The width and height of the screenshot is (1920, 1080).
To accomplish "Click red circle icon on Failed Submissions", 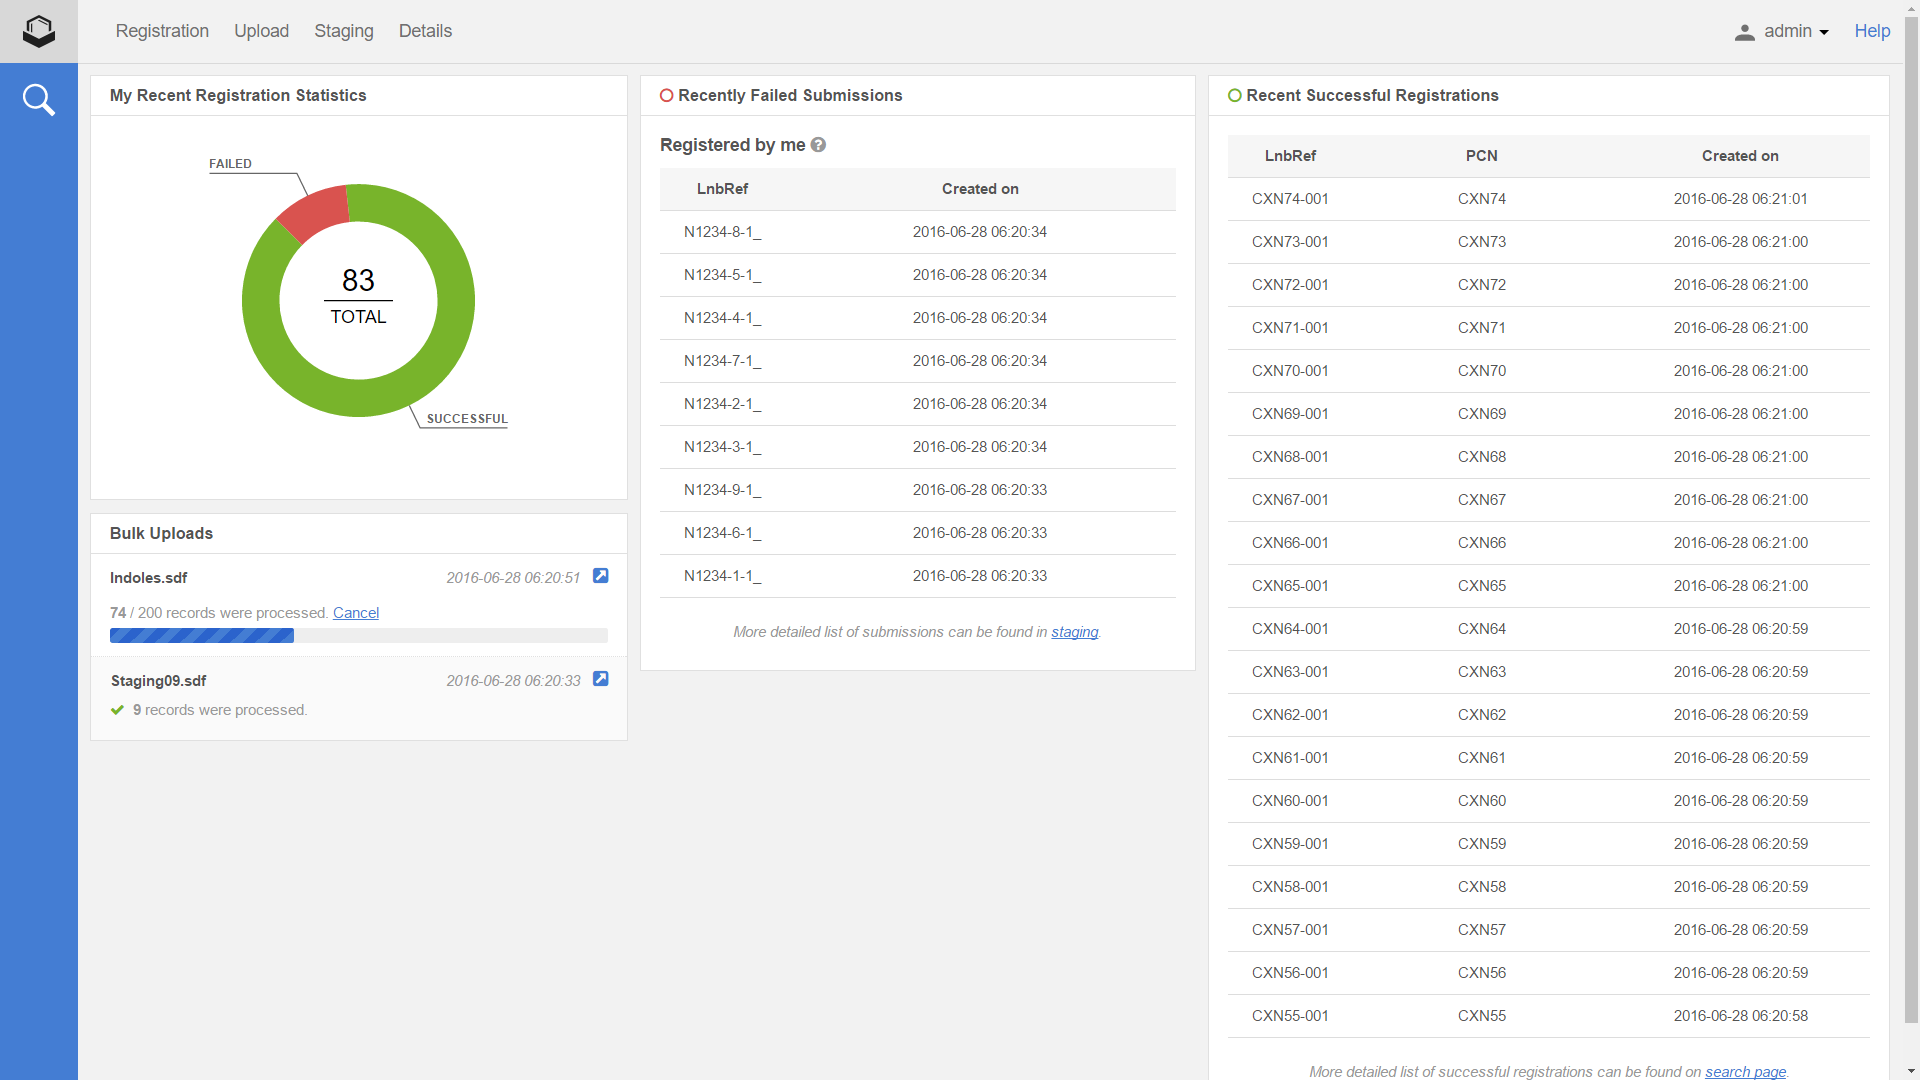I will click(x=666, y=96).
